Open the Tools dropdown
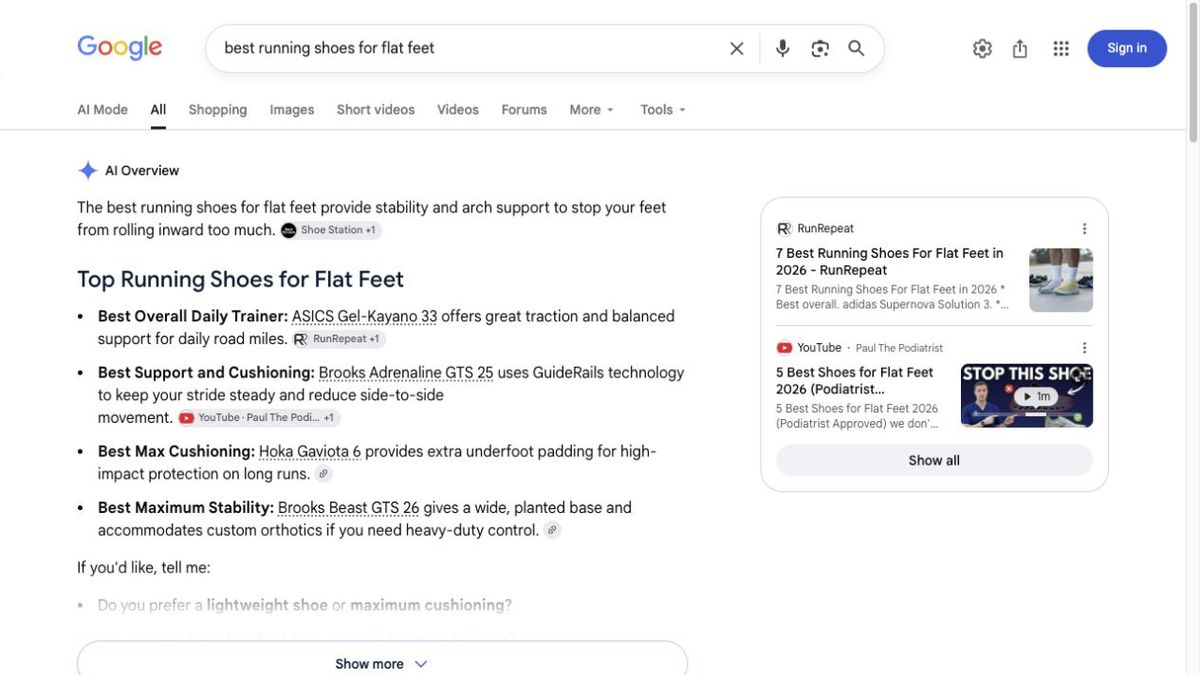Image resolution: width=1200 pixels, height=675 pixels. (x=663, y=110)
